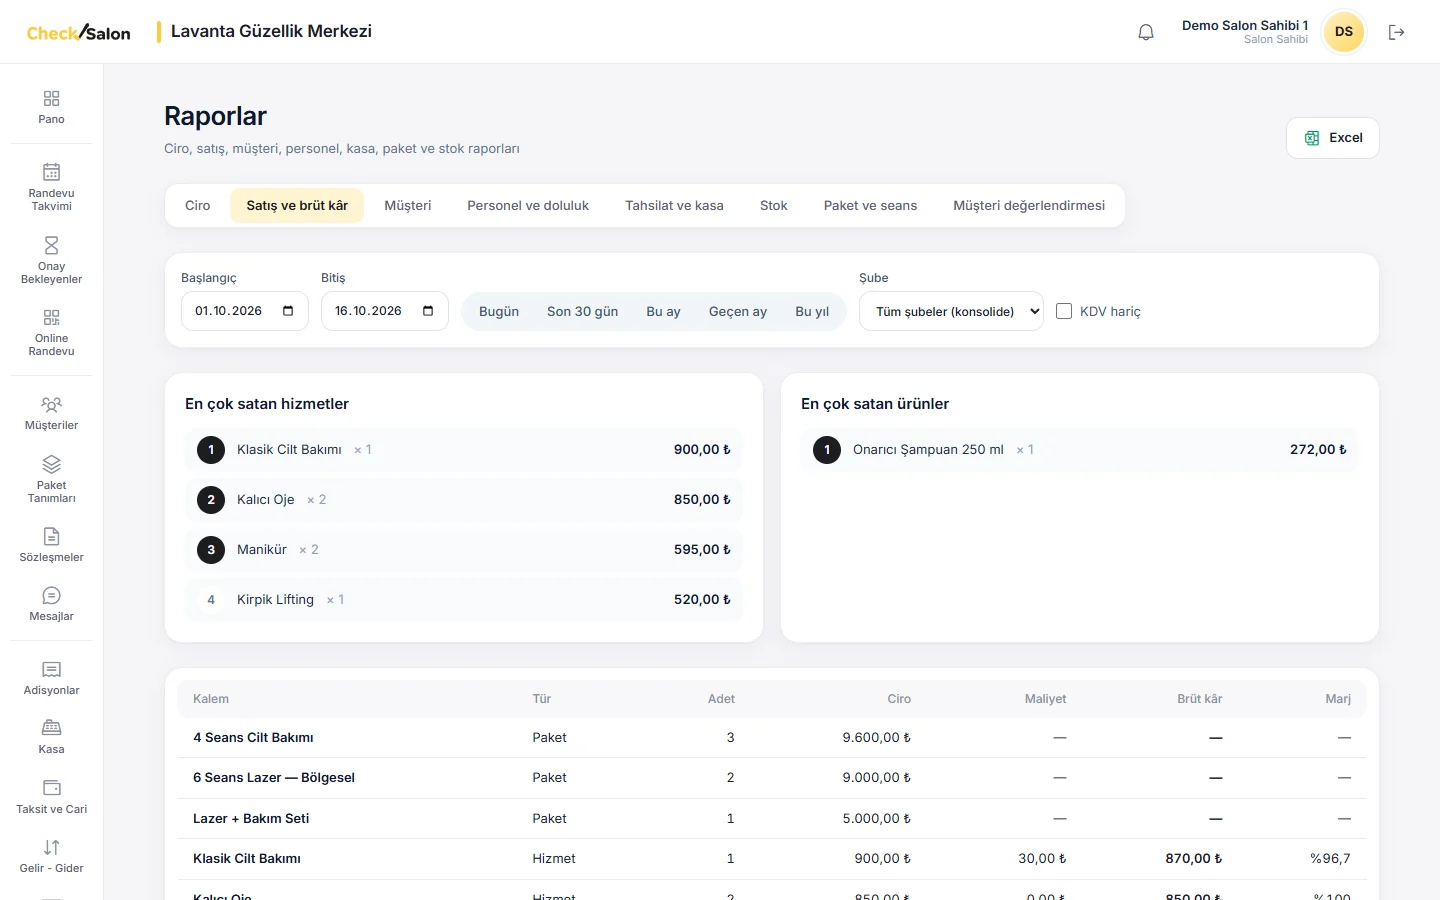Open Online Randevu QR icon

pyautogui.click(x=51, y=317)
